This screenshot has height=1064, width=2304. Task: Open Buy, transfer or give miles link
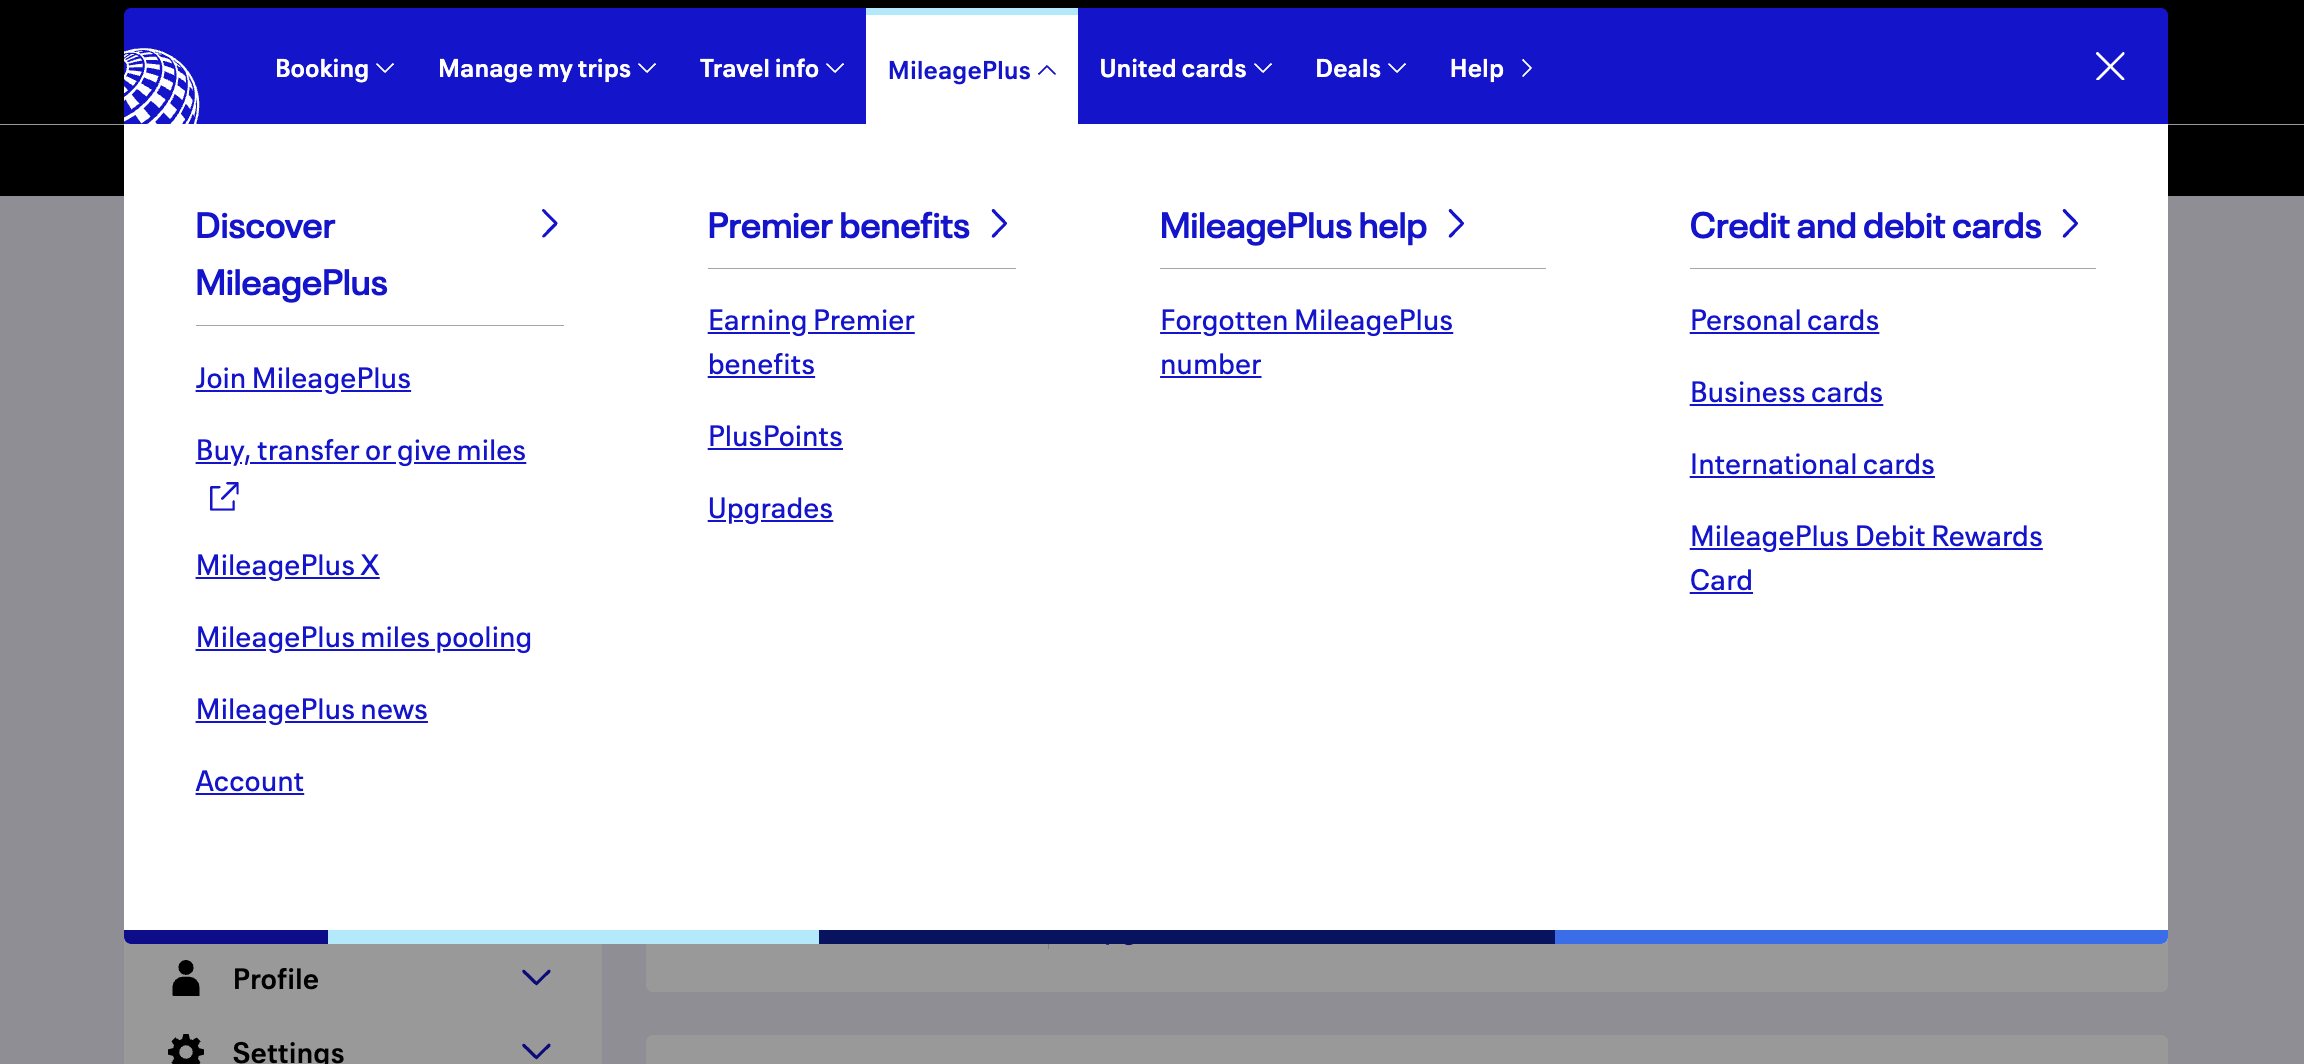coord(361,450)
